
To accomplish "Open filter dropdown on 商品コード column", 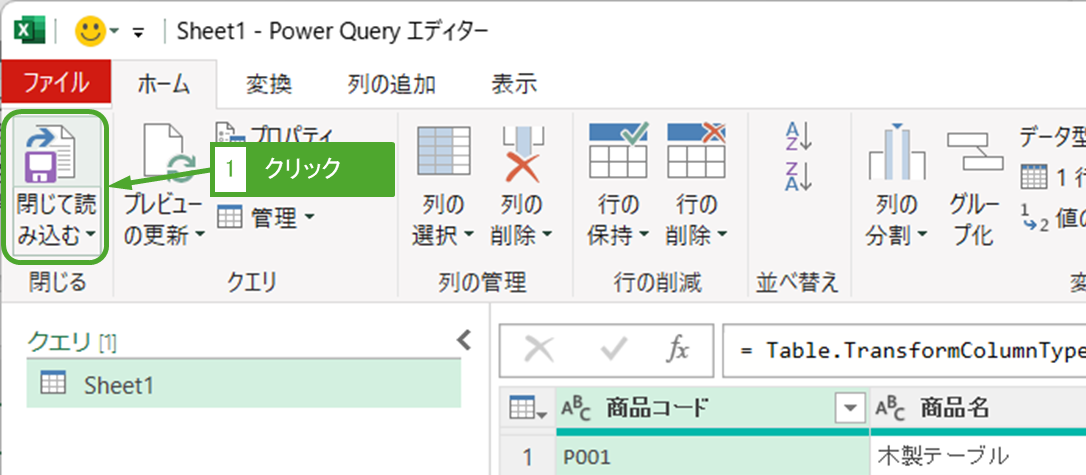I will 850,407.
